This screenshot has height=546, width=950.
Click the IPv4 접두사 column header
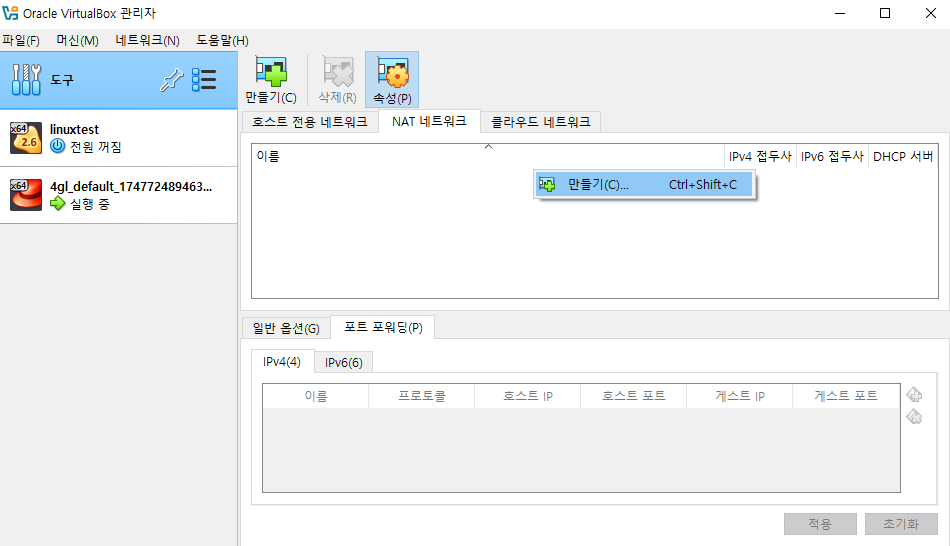click(x=760, y=156)
